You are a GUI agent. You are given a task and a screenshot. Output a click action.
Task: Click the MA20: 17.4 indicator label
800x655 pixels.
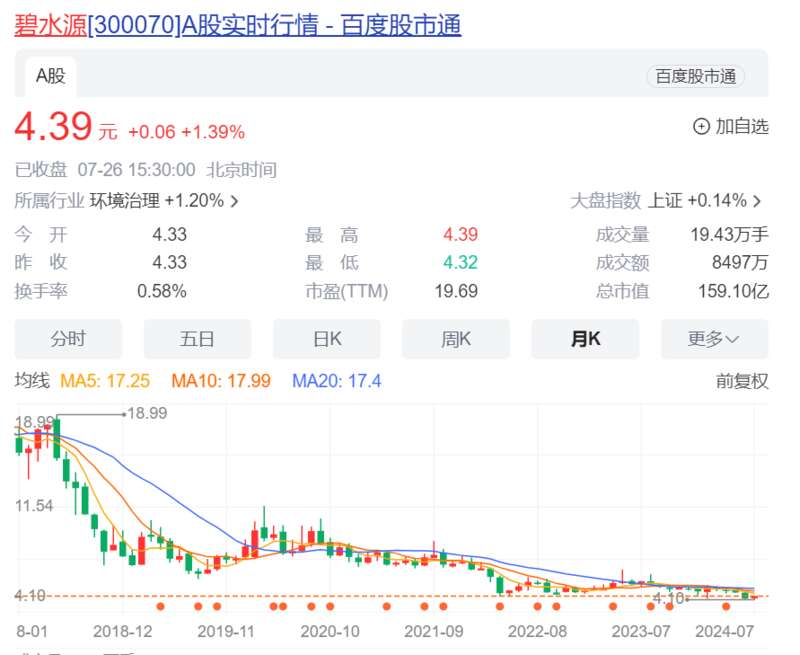337,381
